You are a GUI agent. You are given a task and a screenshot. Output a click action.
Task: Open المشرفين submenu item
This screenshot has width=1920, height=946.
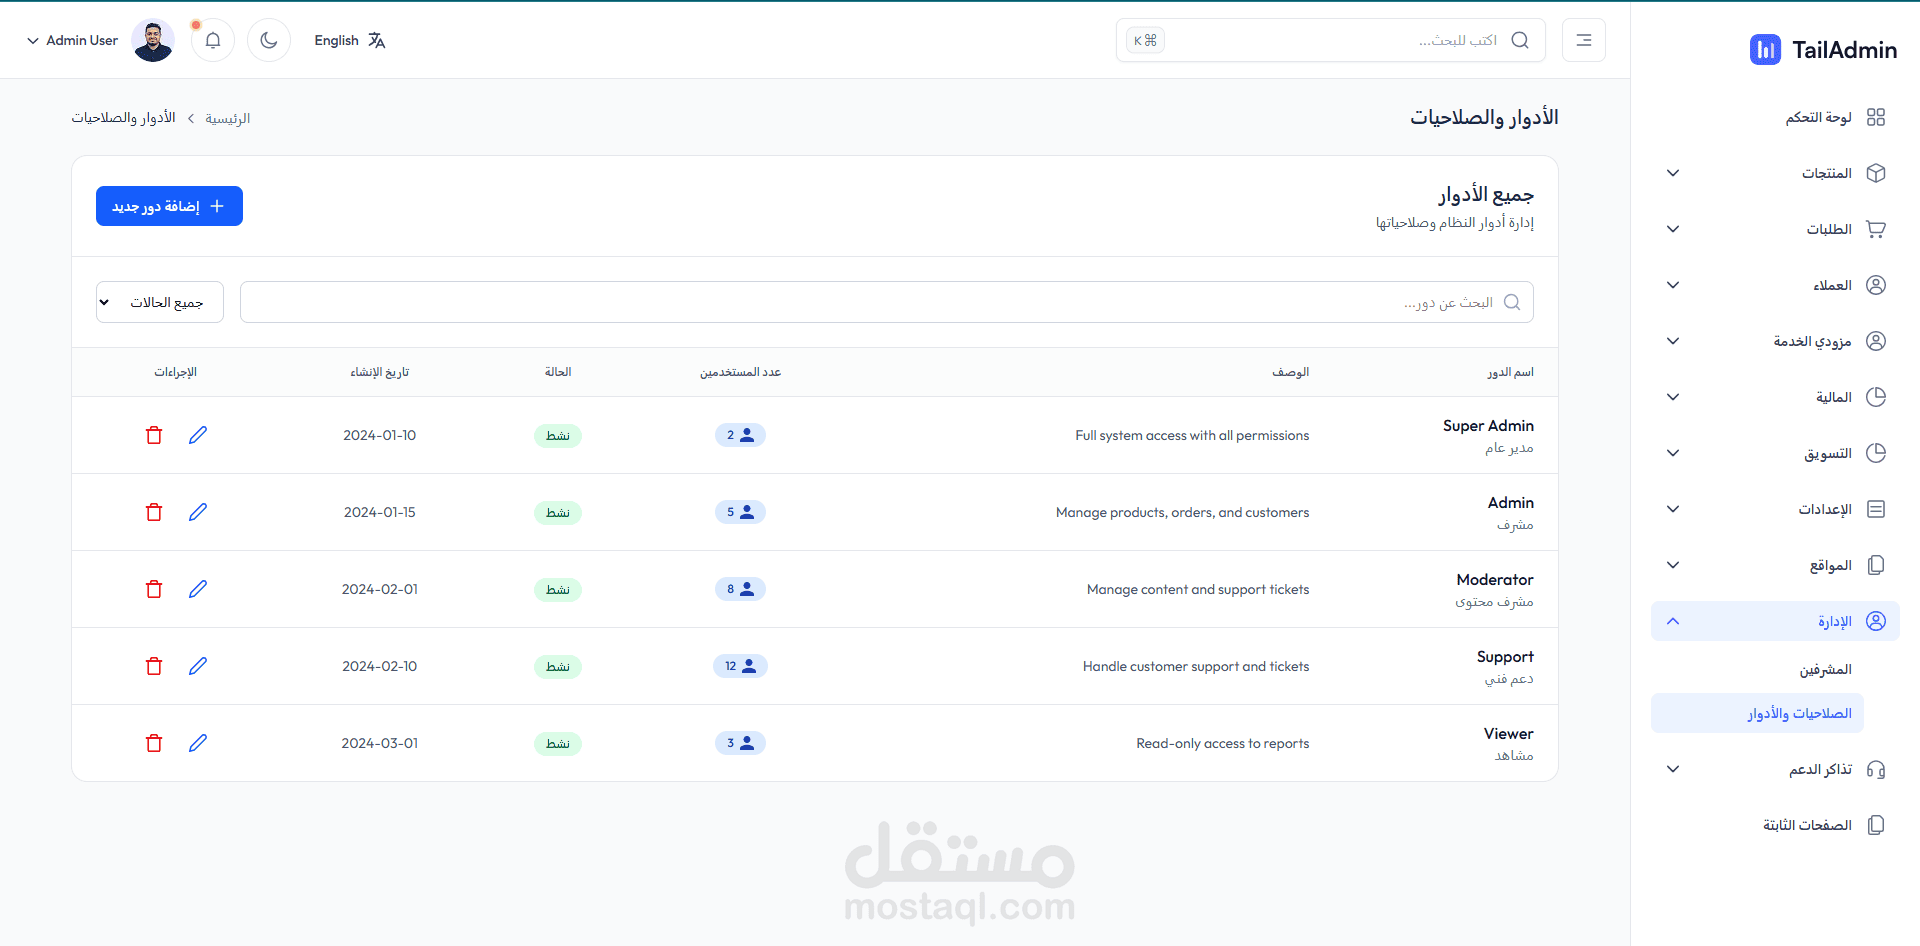[1825, 669]
